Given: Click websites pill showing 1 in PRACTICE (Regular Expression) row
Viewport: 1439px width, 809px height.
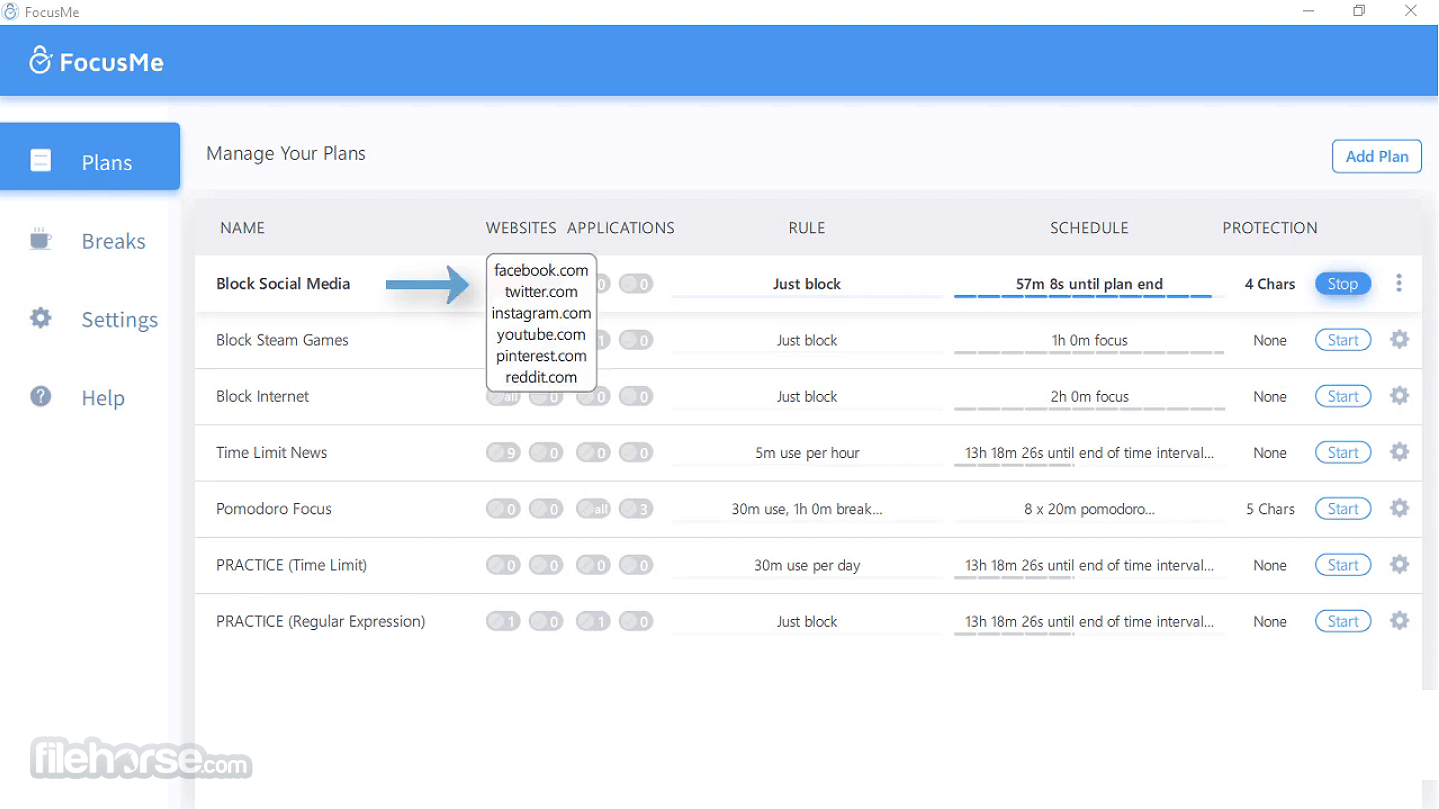Looking at the screenshot, I should pos(503,622).
